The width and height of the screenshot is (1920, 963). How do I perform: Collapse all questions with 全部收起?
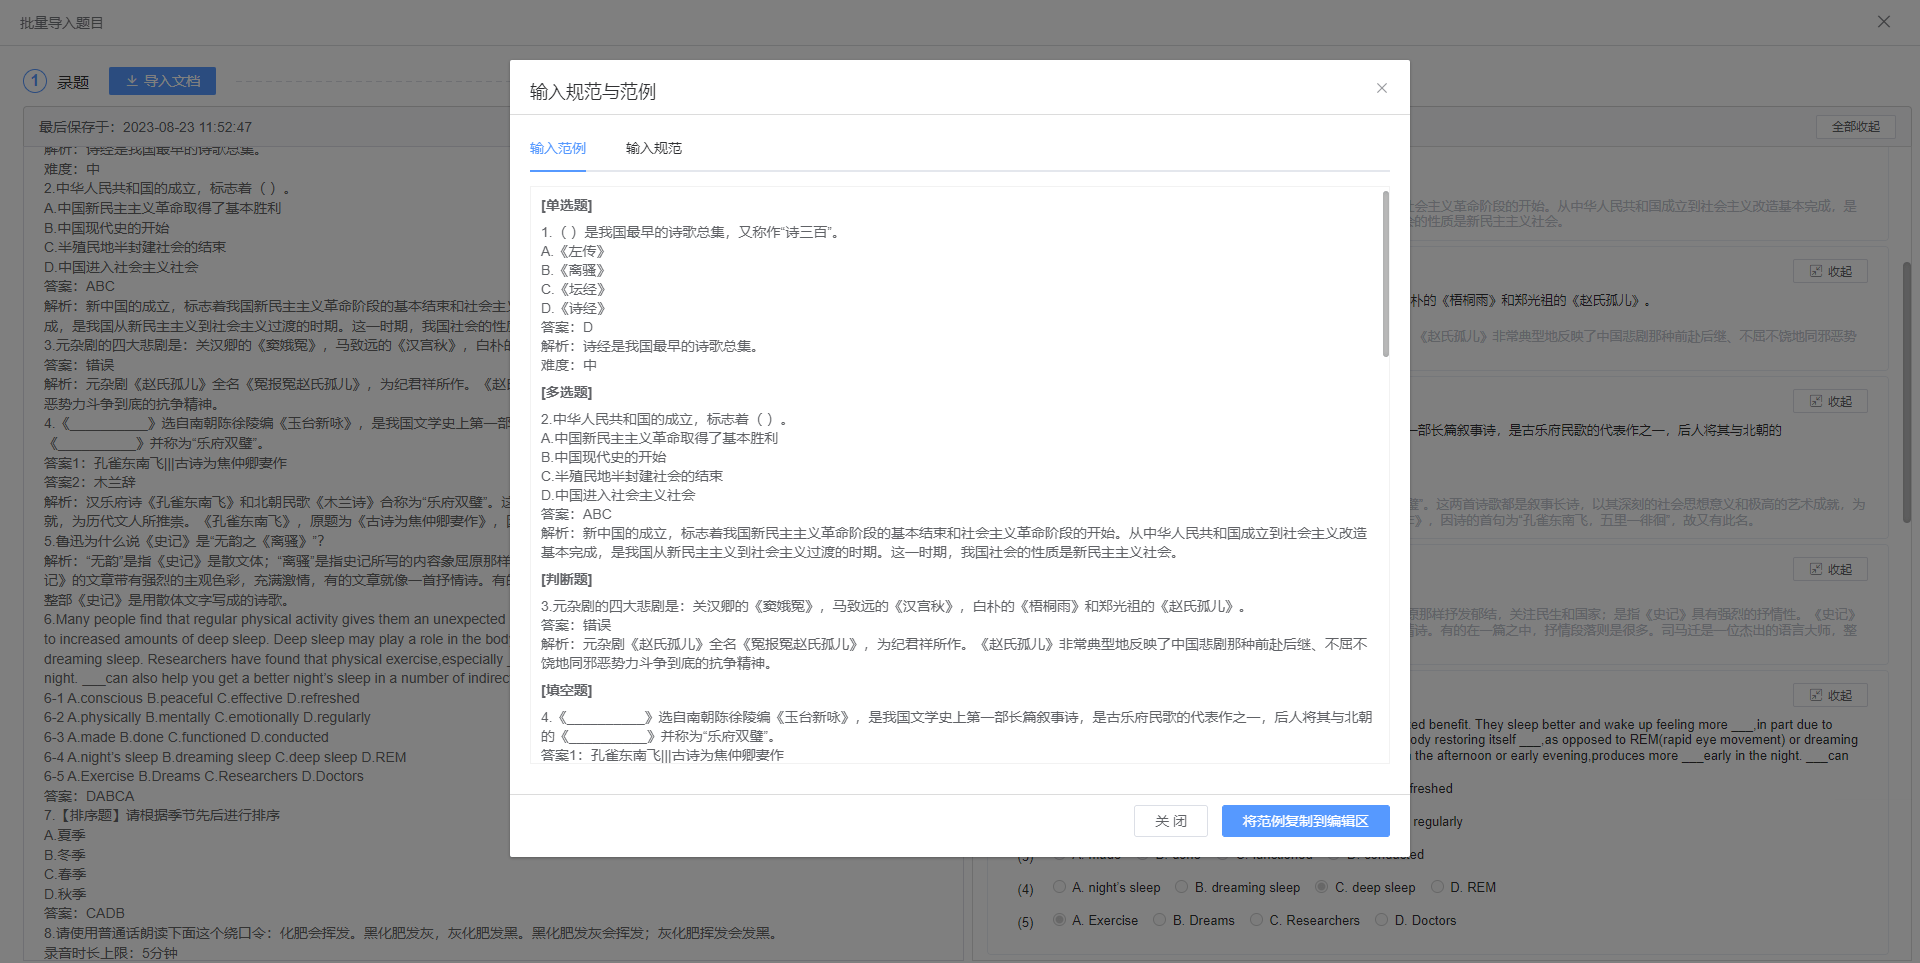click(1855, 127)
